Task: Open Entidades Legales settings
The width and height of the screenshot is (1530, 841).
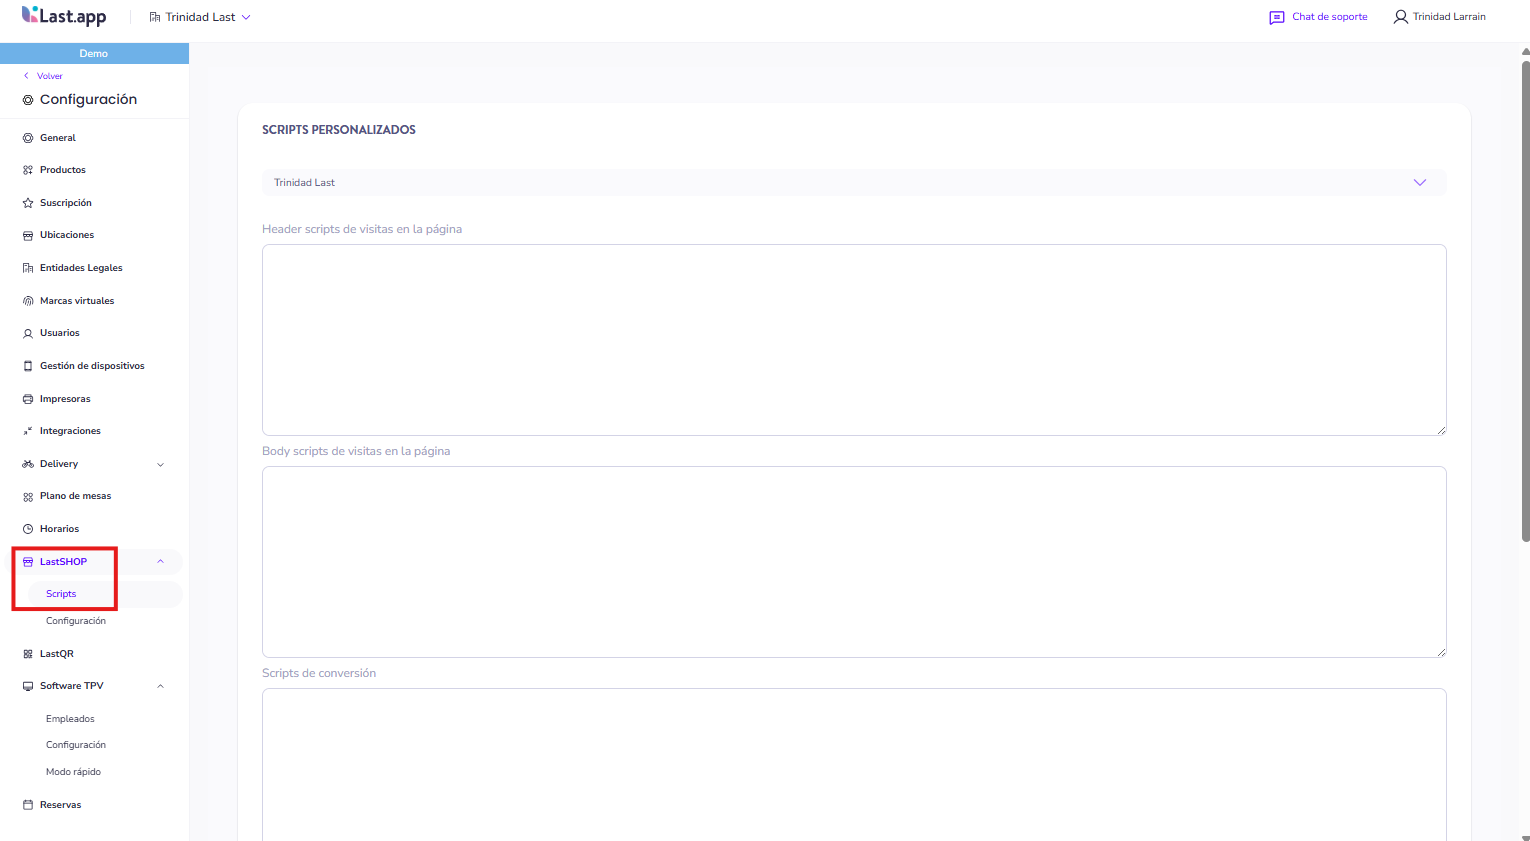Action: [x=80, y=268]
